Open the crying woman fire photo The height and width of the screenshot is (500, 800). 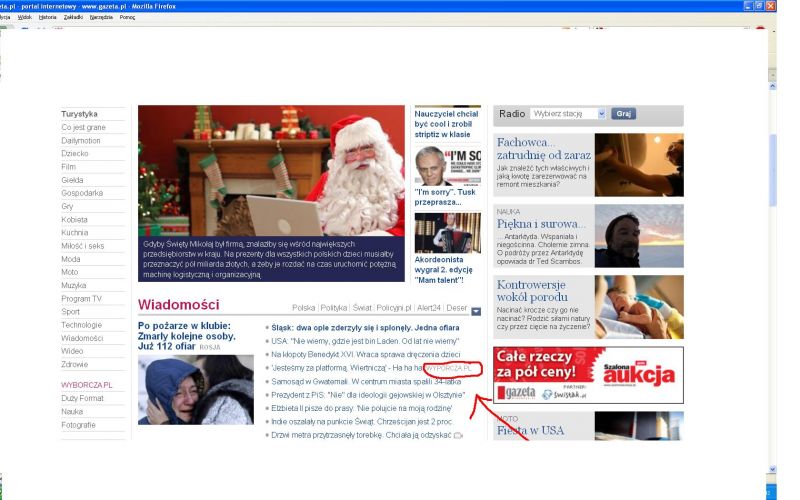coord(196,390)
